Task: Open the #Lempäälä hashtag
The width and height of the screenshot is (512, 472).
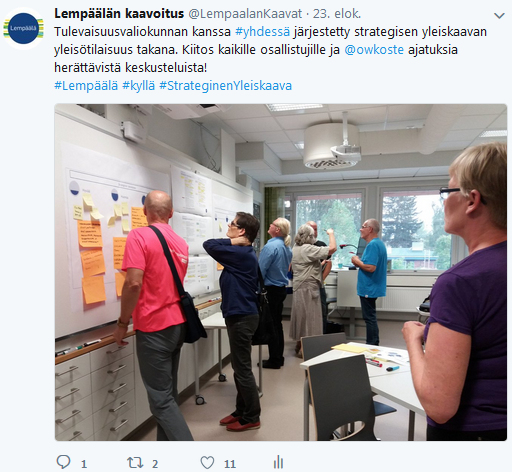Action: click(86, 86)
